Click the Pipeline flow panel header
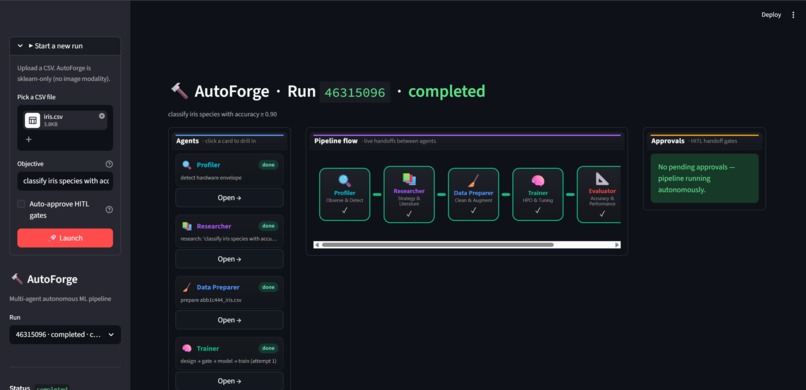This screenshot has height=390, width=806. point(467,141)
